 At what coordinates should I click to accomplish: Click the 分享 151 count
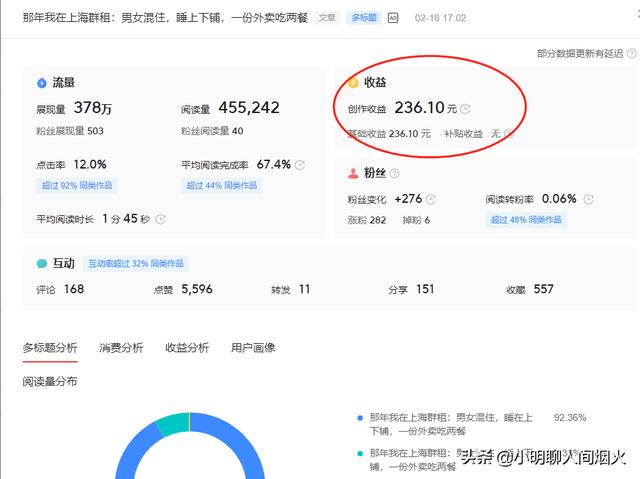[425, 289]
